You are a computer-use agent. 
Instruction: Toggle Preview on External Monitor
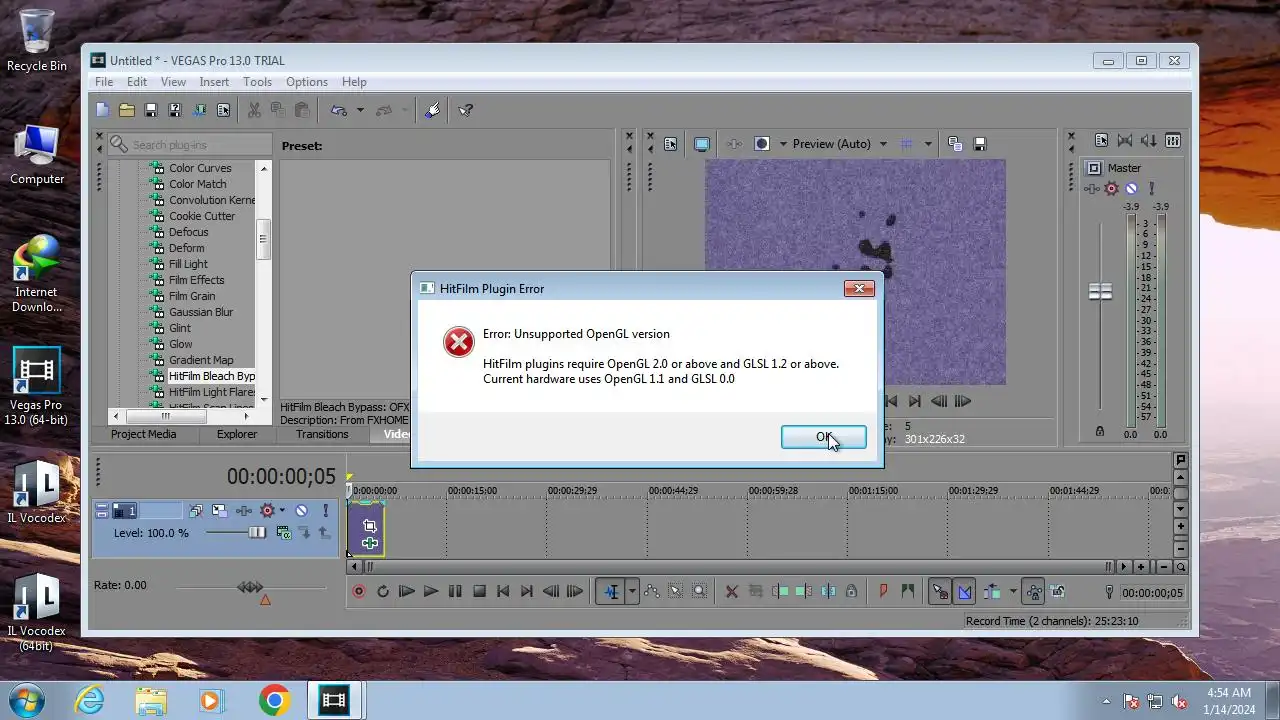point(702,144)
